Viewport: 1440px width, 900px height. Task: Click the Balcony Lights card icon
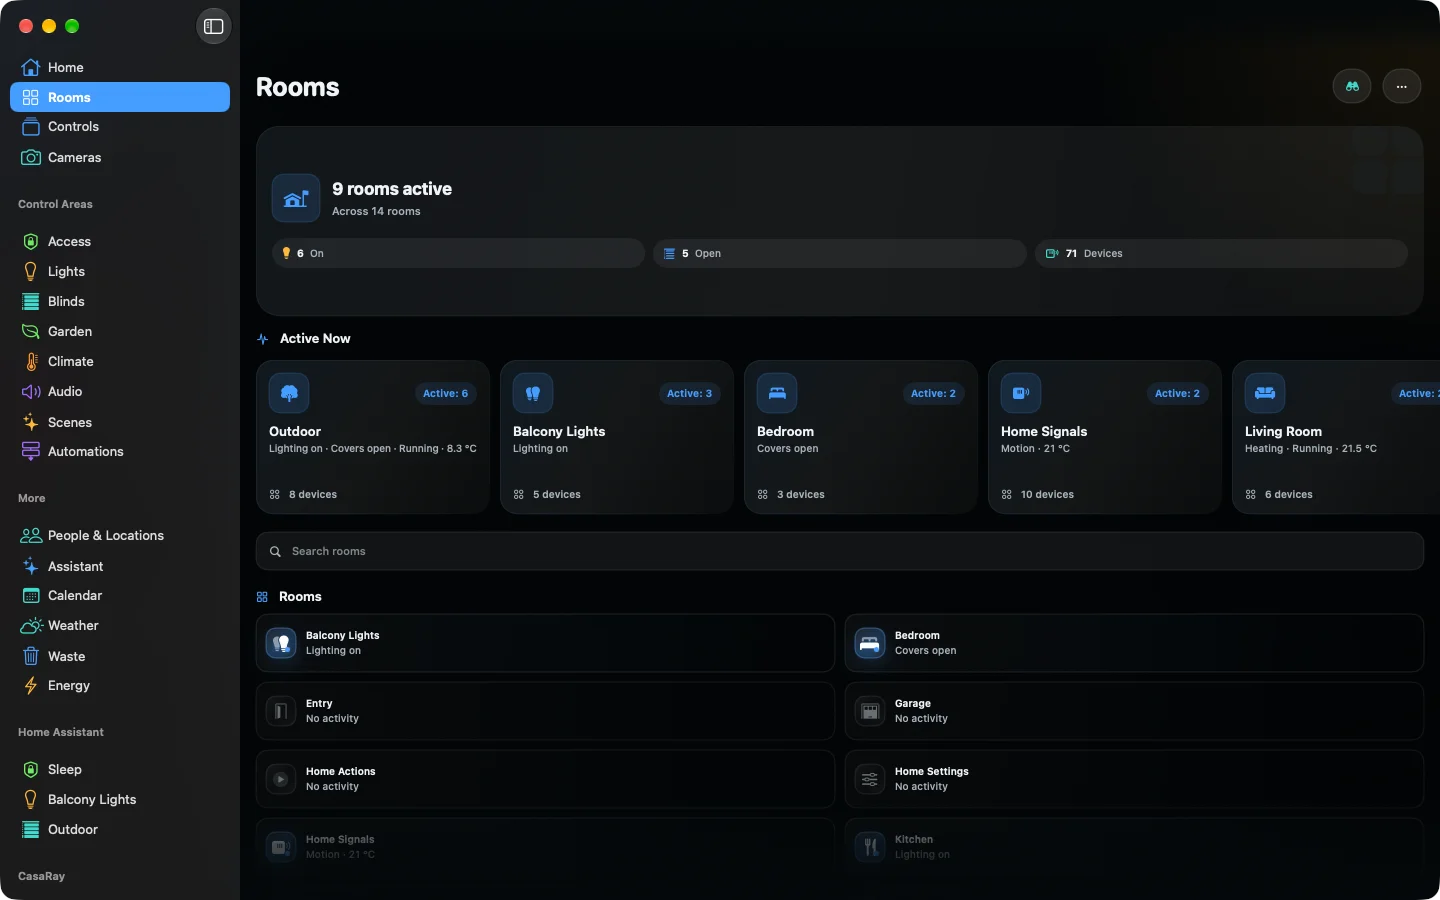point(533,393)
